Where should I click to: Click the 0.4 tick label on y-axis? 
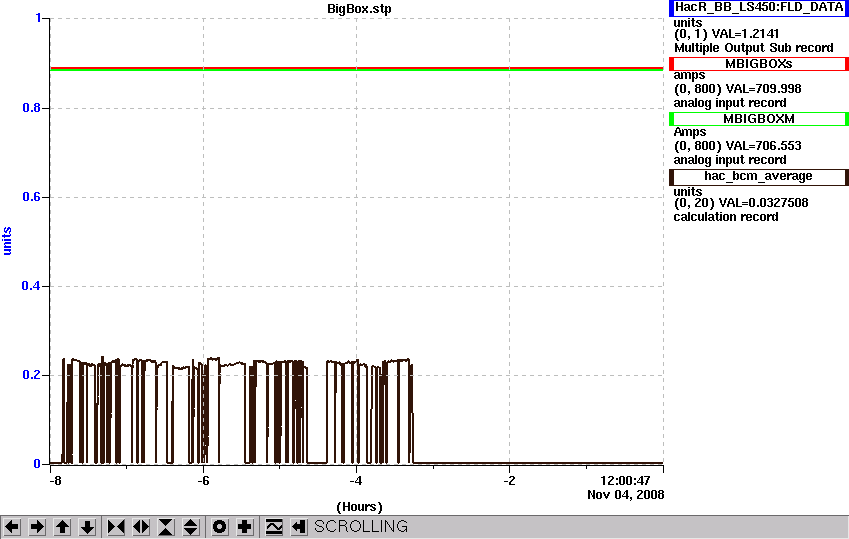click(x=31, y=285)
